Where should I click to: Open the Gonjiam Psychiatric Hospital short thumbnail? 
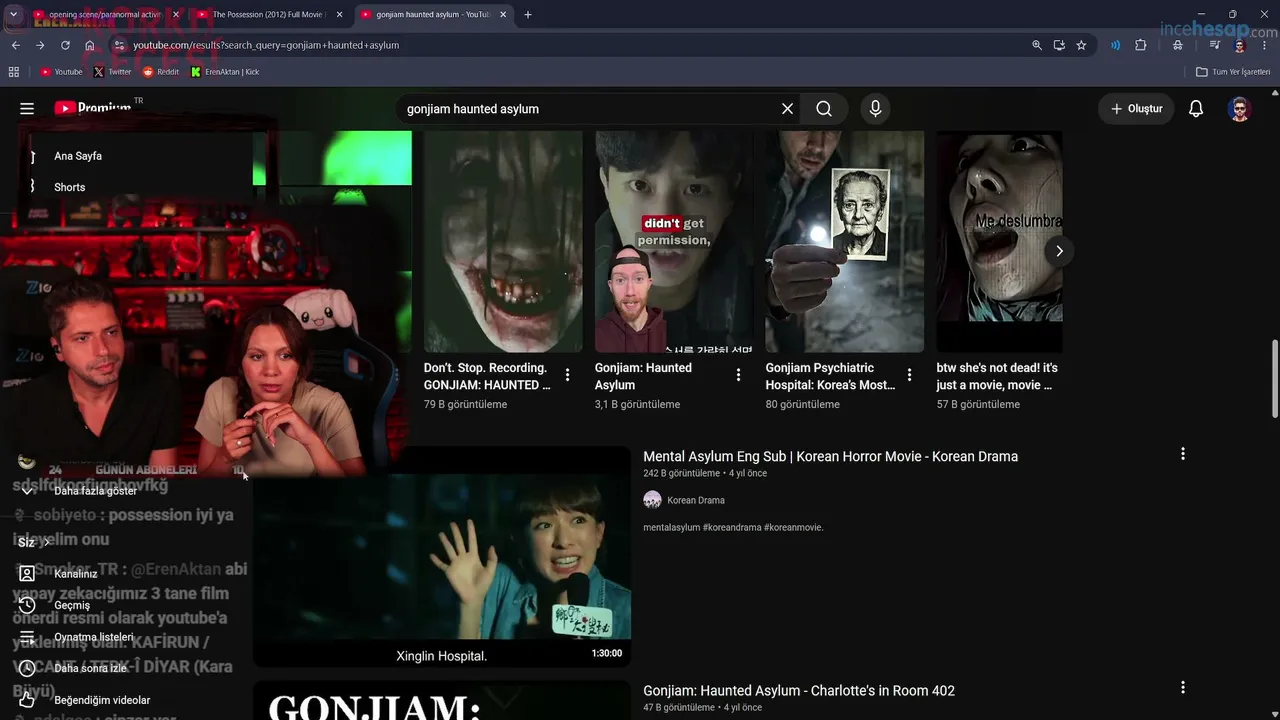tap(845, 242)
